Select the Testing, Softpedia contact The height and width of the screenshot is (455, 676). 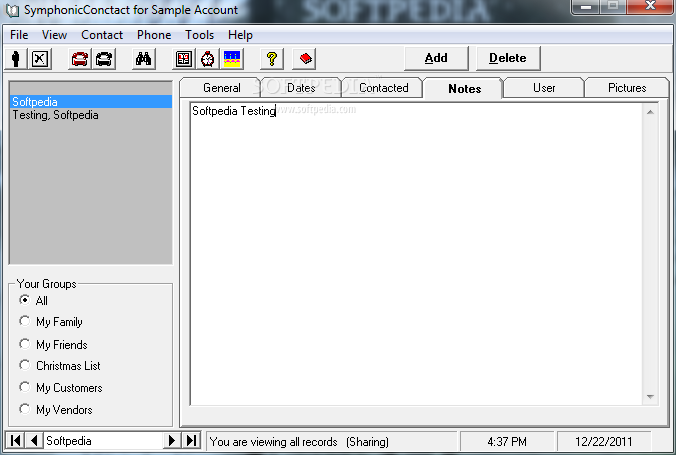(x=91, y=115)
